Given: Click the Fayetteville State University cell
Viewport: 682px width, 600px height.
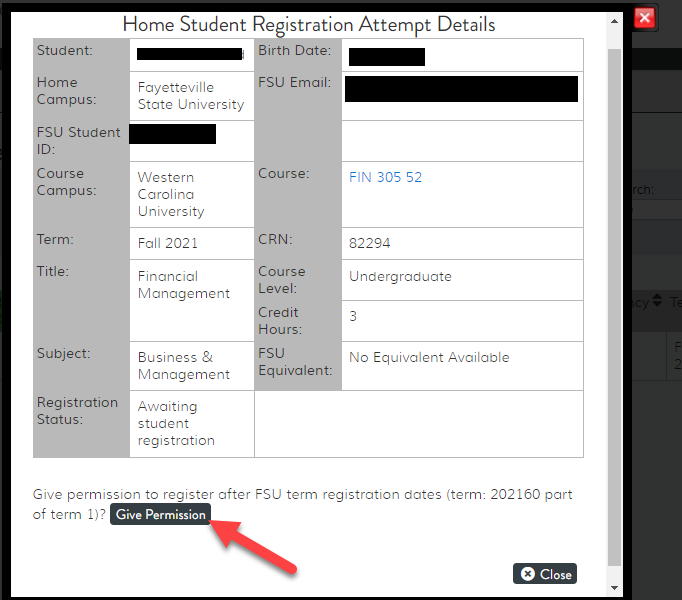Looking at the screenshot, I should (190, 96).
